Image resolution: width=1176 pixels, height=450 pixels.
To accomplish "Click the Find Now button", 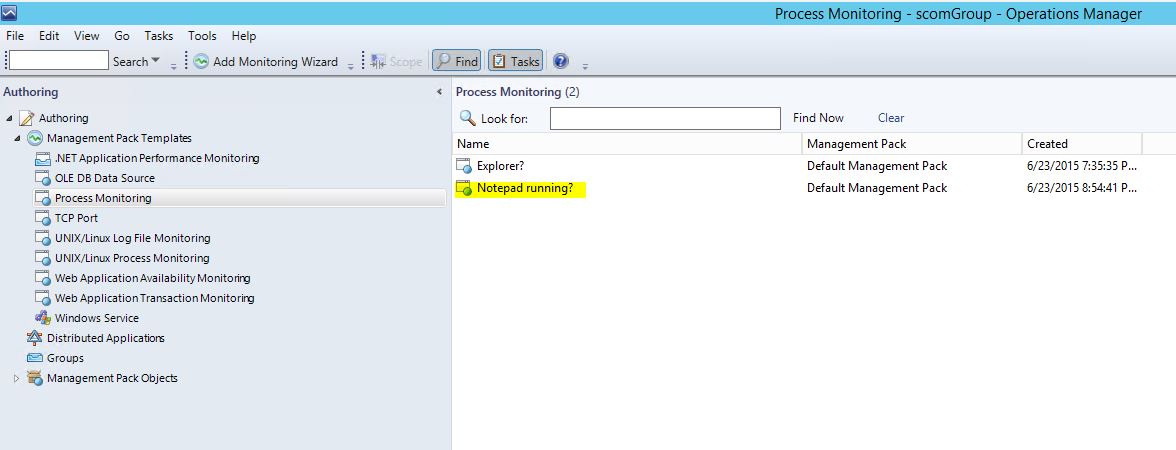I will [818, 118].
